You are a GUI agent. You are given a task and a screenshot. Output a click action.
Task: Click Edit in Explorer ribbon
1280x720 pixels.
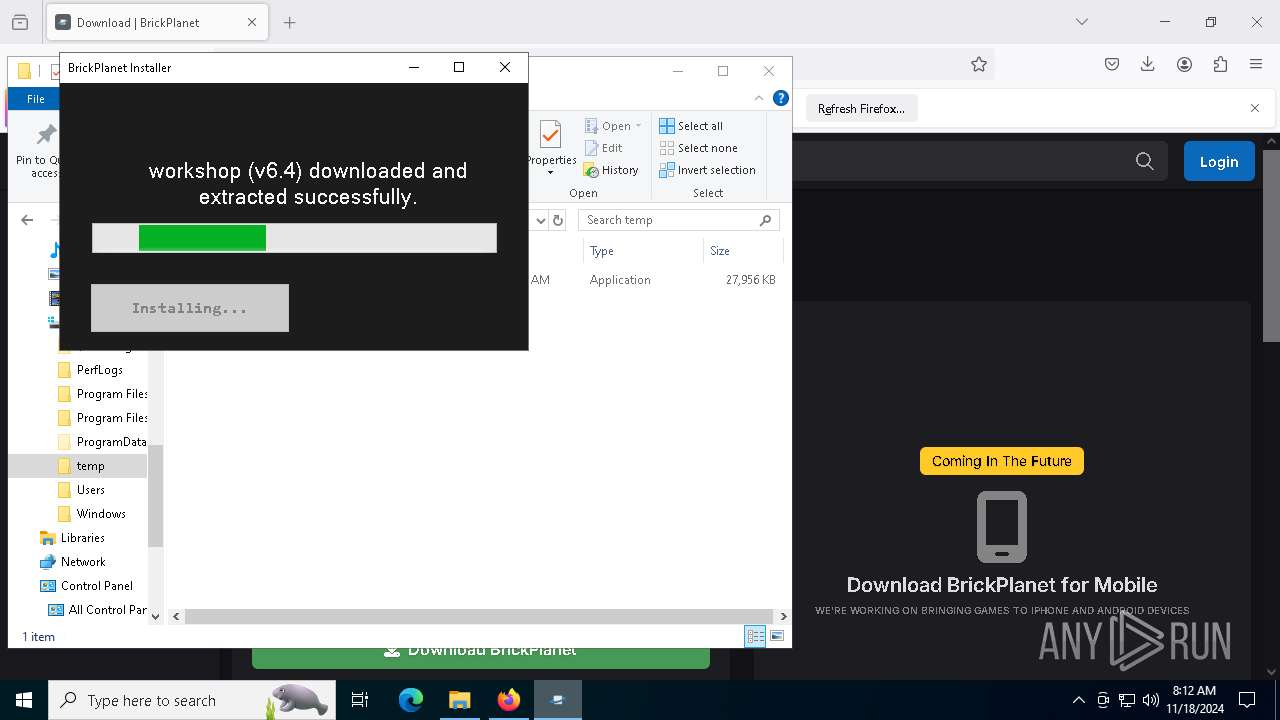point(603,148)
